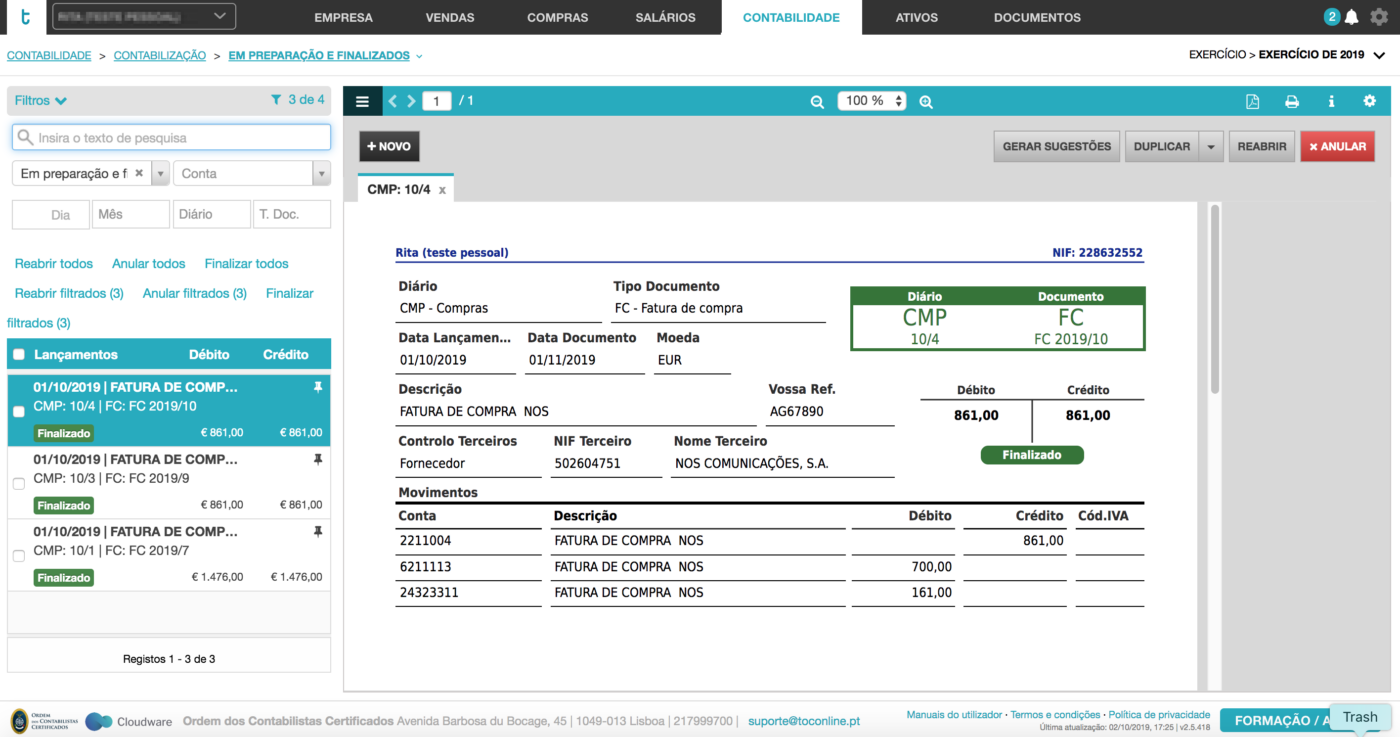Print the current document
1400x737 pixels.
(1291, 100)
